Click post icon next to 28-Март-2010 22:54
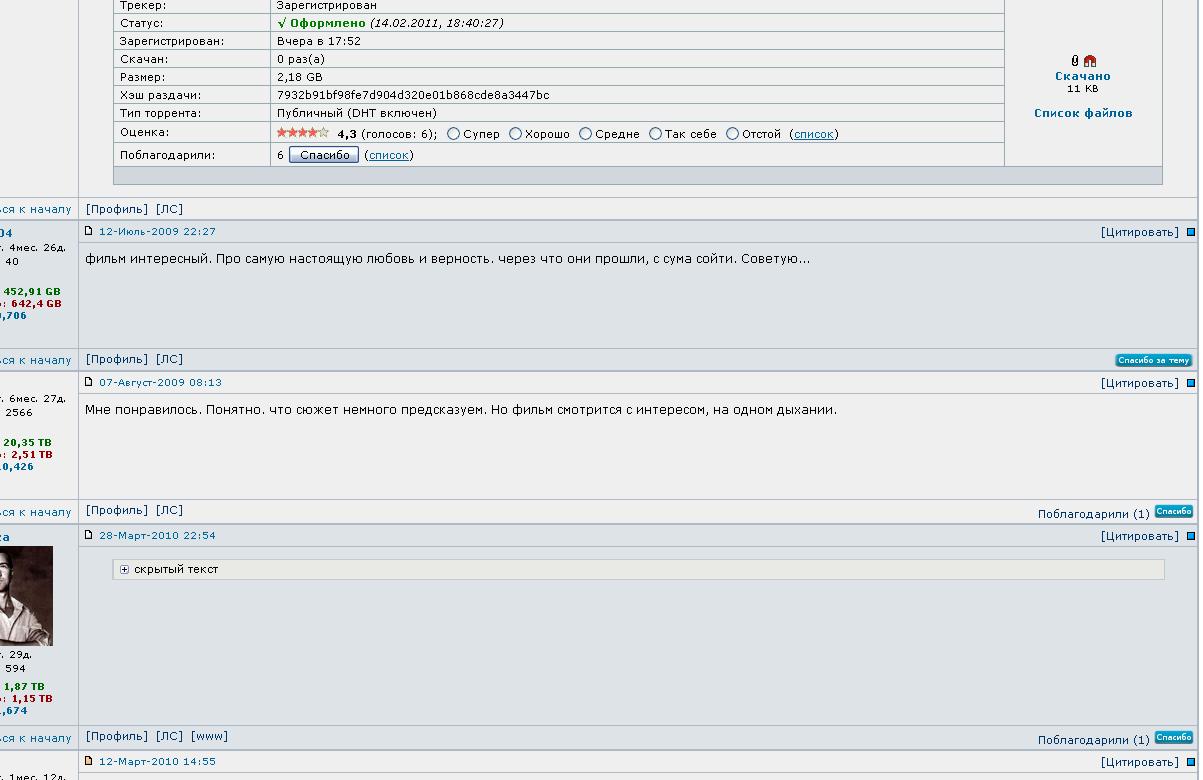The width and height of the screenshot is (1203, 780). coord(88,535)
